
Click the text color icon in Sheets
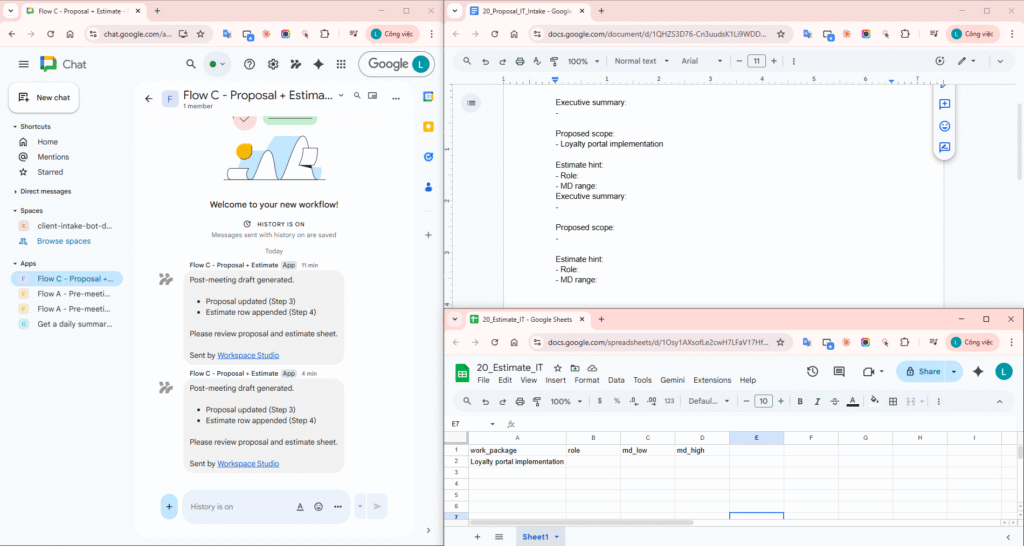[x=852, y=401]
